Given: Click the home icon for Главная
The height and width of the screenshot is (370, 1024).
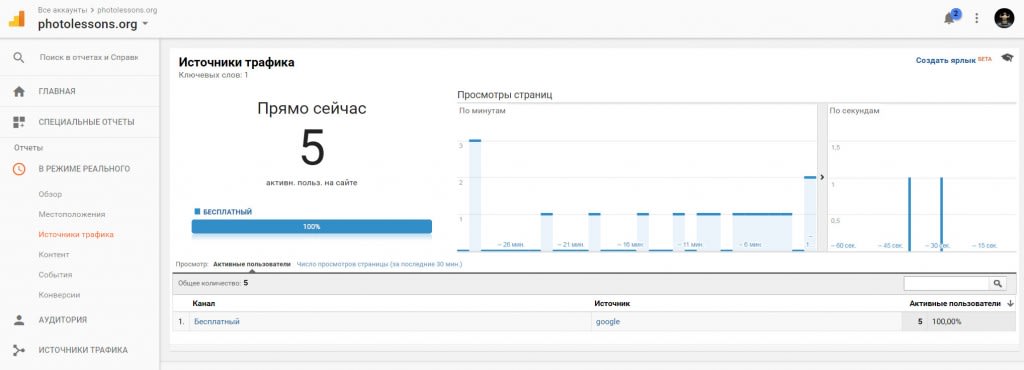Looking at the screenshot, I should (x=19, y=91).
